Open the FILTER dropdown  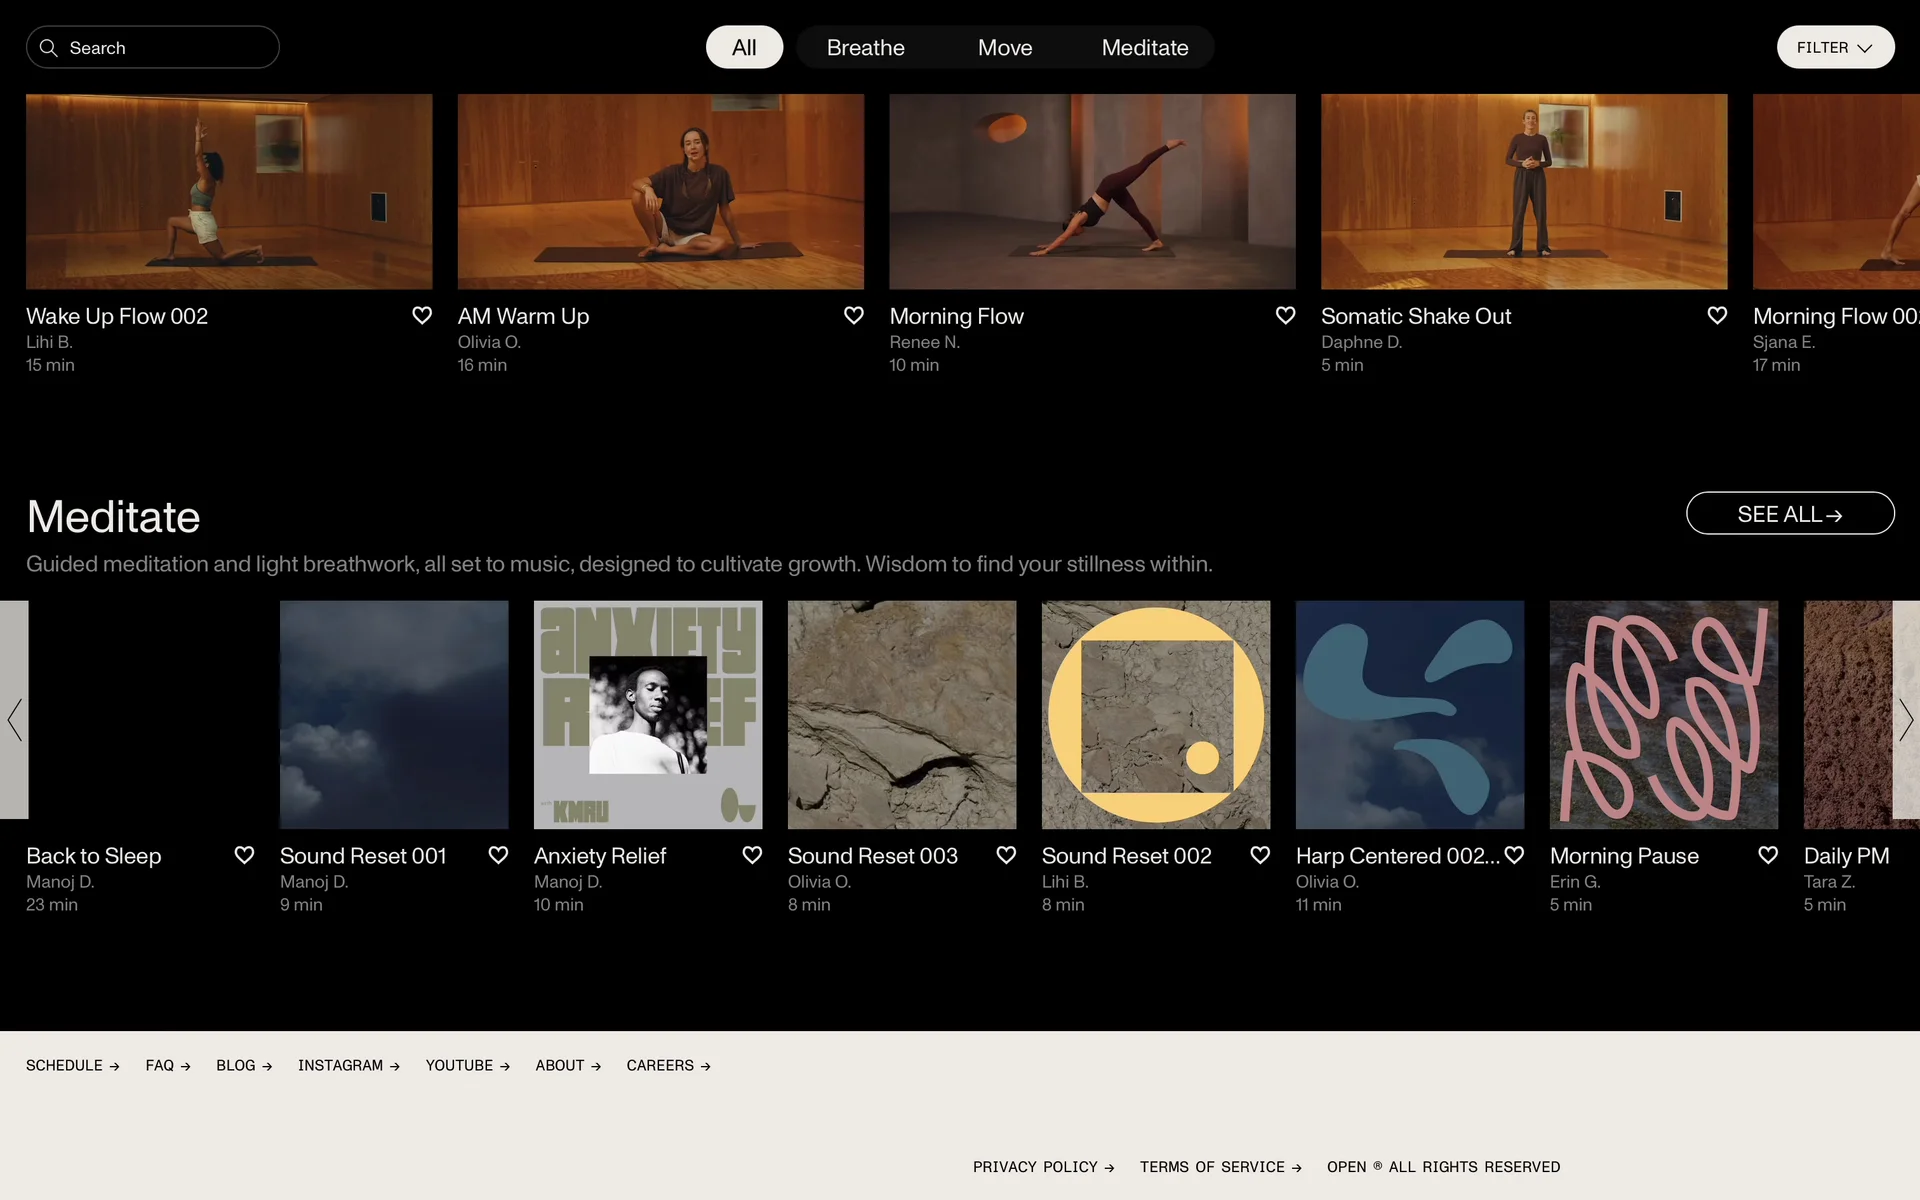pos(1835,47)
